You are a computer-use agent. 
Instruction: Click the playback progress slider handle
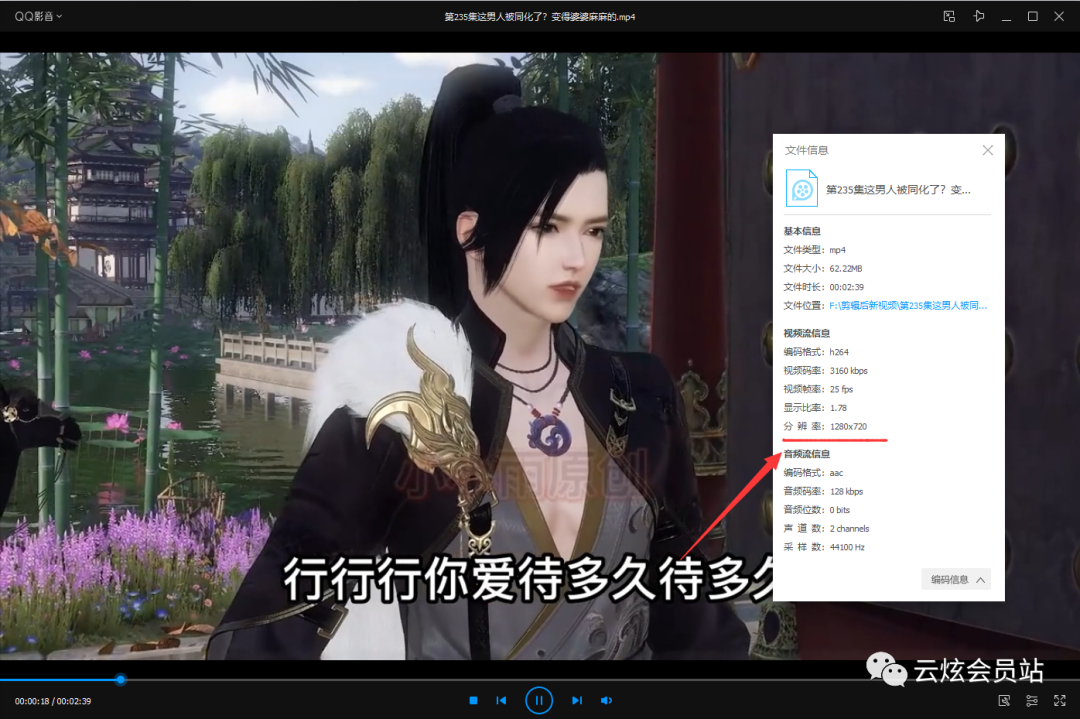coord(121,680)
